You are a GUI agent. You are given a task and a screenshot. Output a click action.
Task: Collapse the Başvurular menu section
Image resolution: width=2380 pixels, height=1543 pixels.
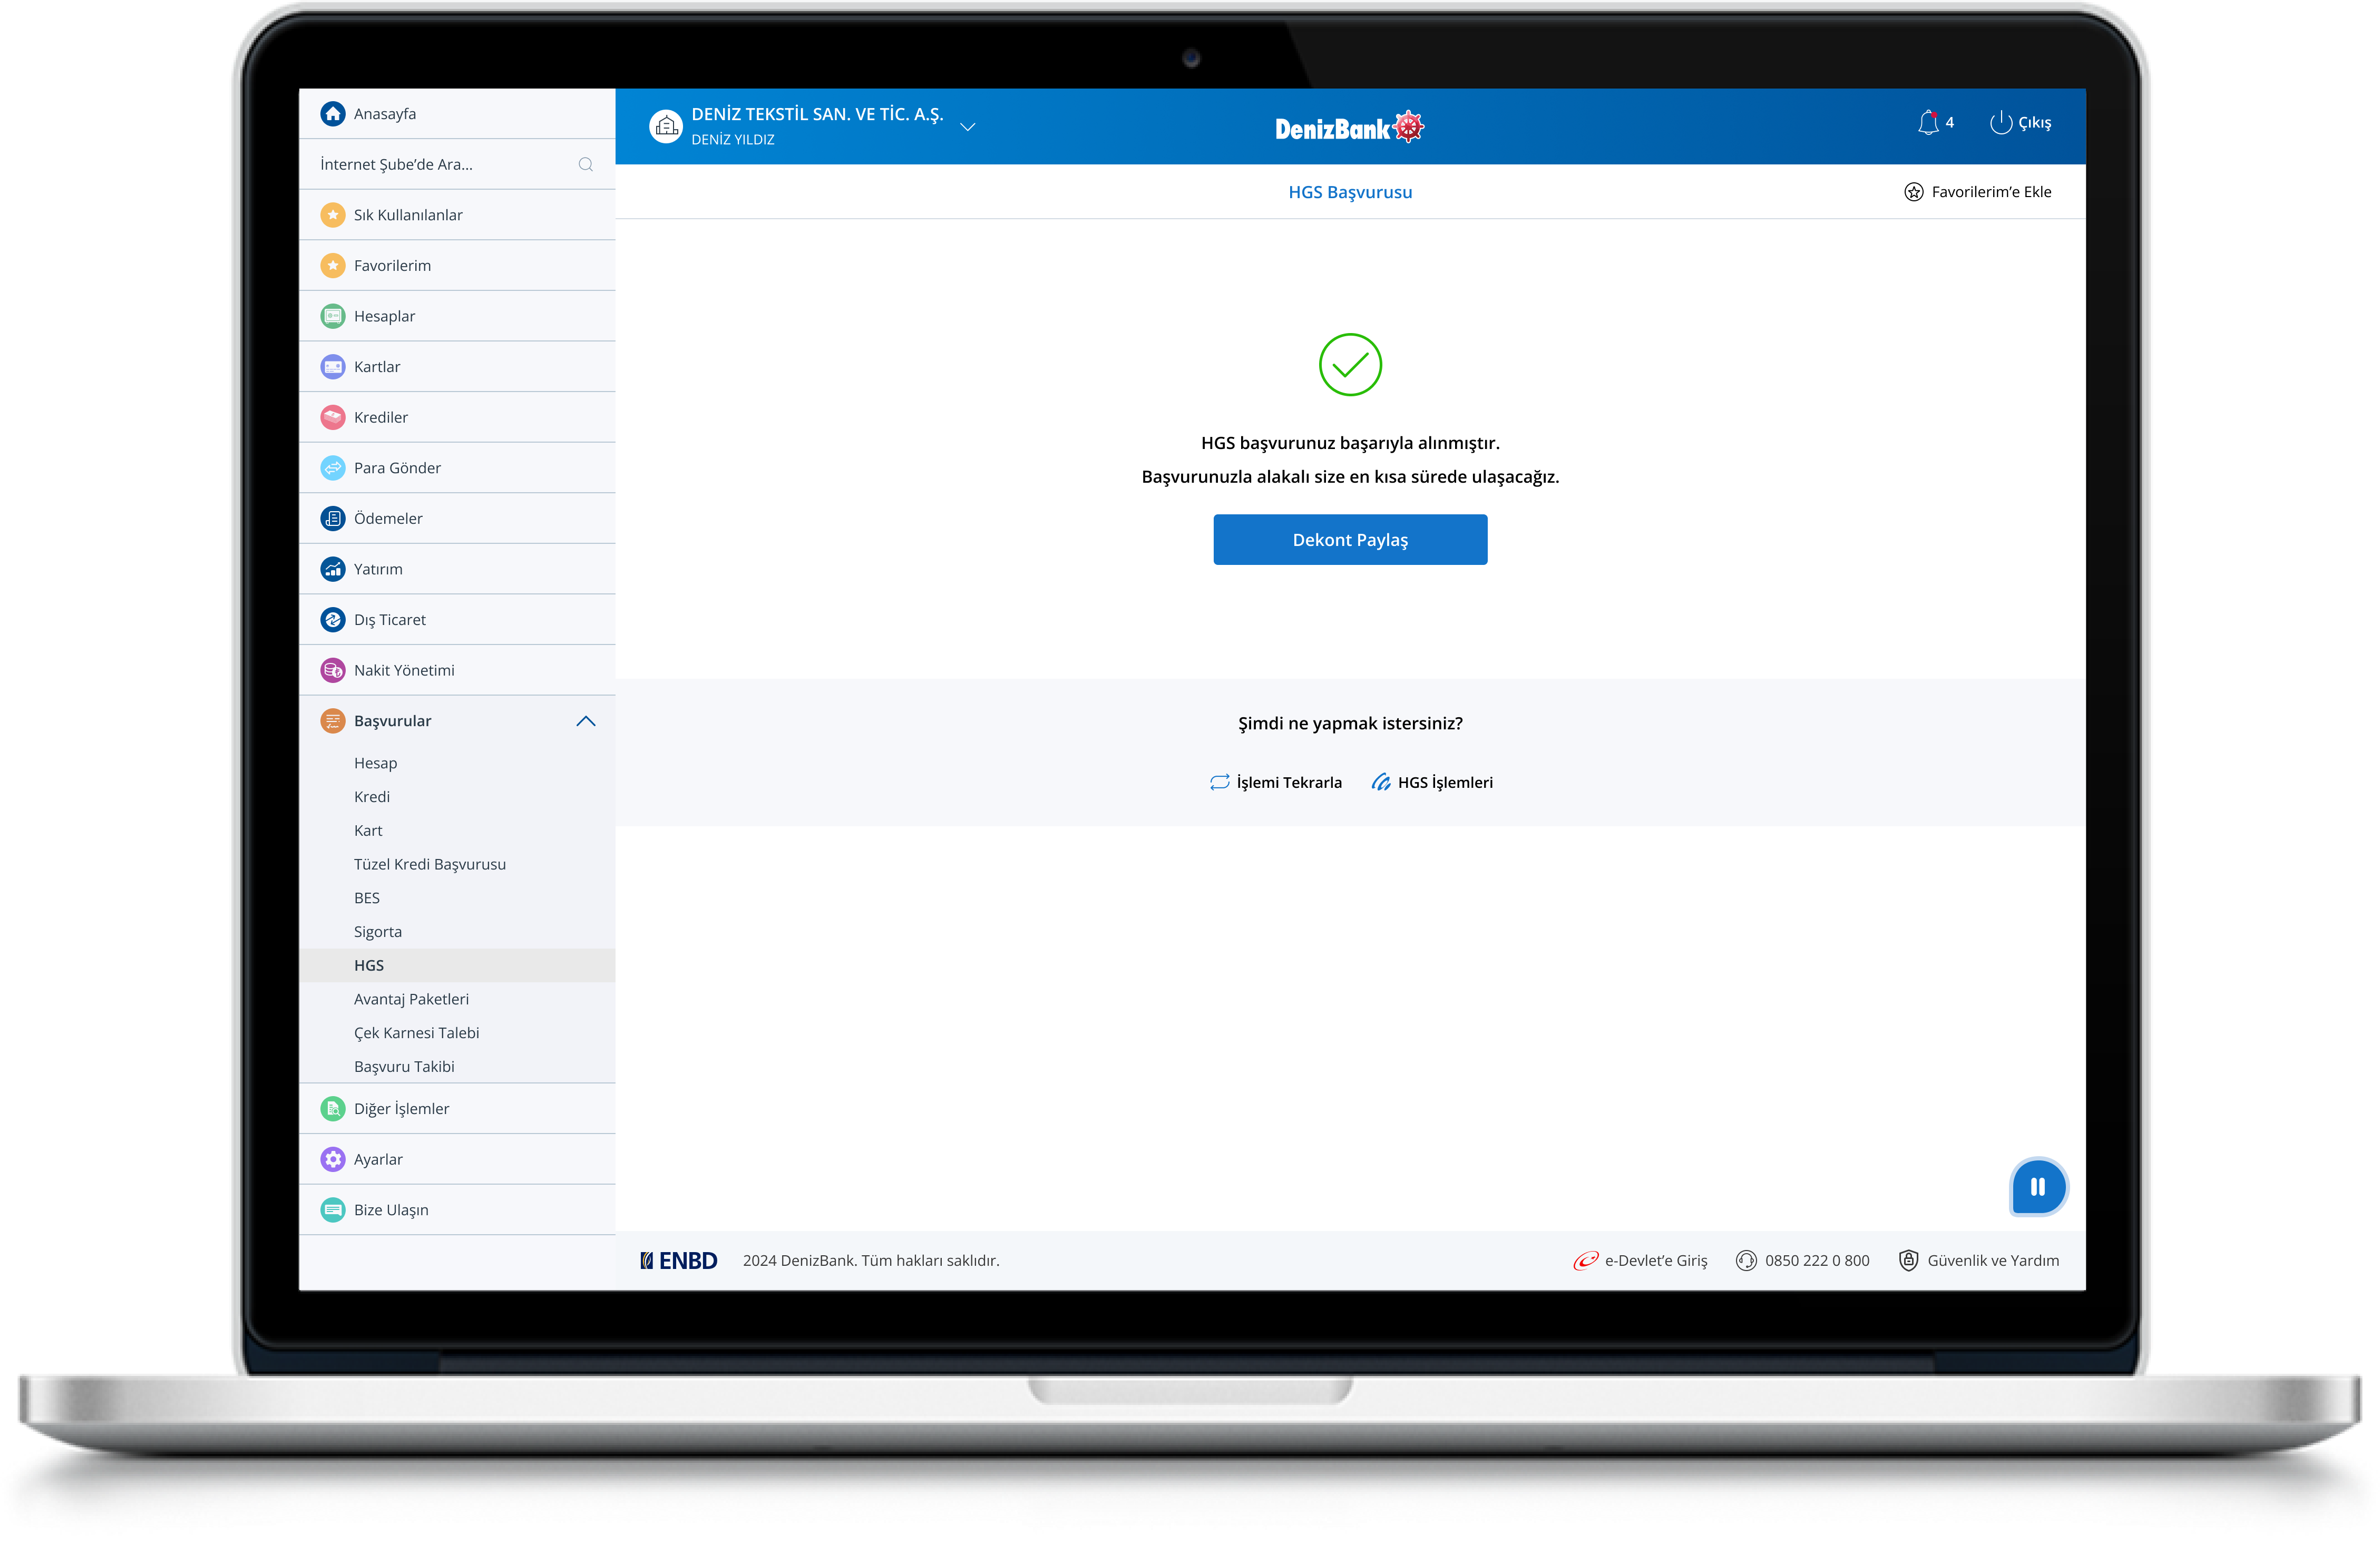pyautogui.click(x=586, y=722)
